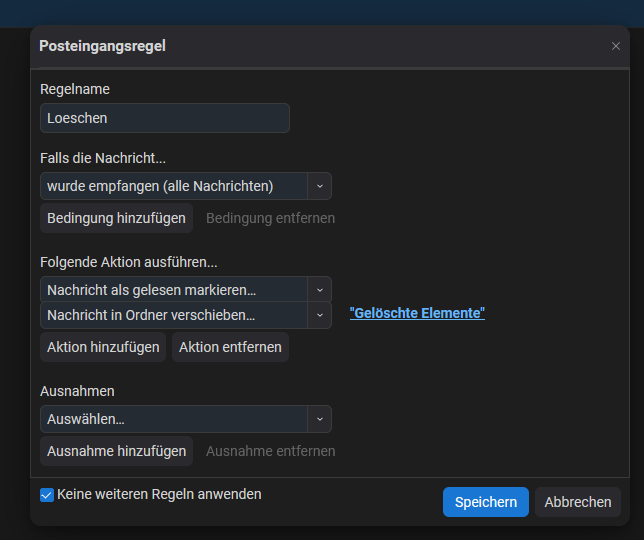Click the greyed-out Bedingung entfernen button
This screenshot has width=644, height=540.
[x=270, y=218]
